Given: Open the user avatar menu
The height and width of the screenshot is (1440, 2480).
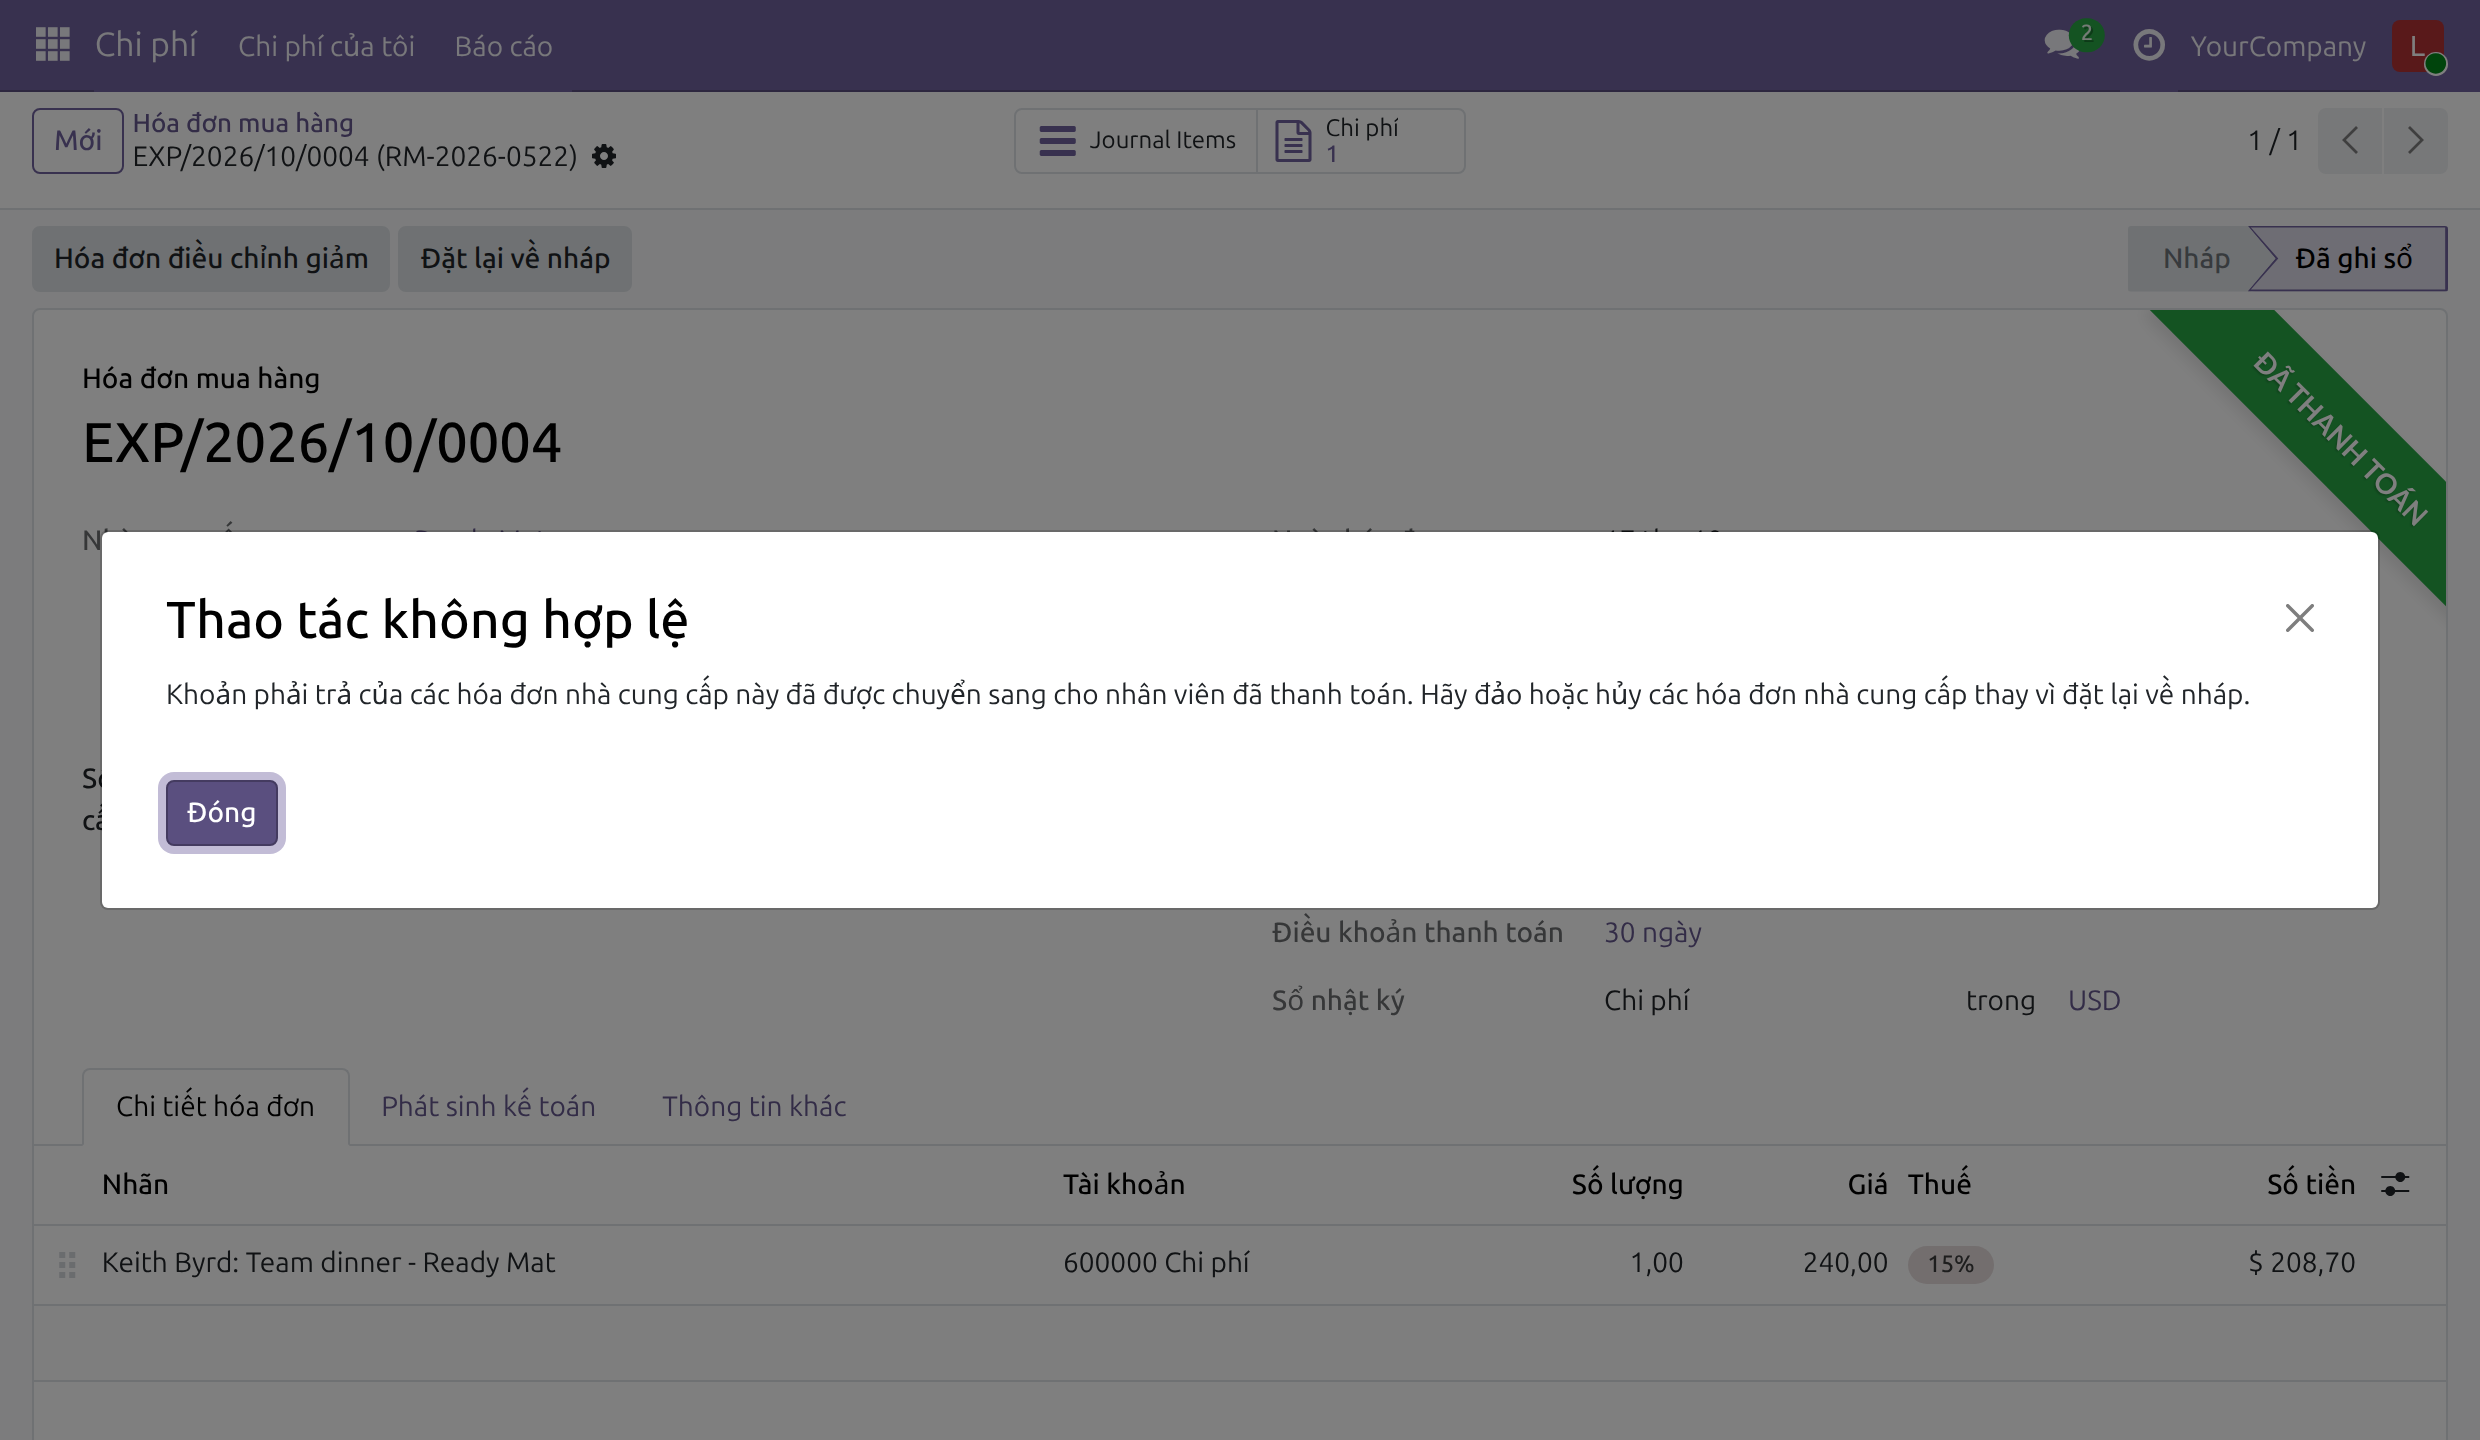Looking at the screenshot, I should click(2417, 45).
